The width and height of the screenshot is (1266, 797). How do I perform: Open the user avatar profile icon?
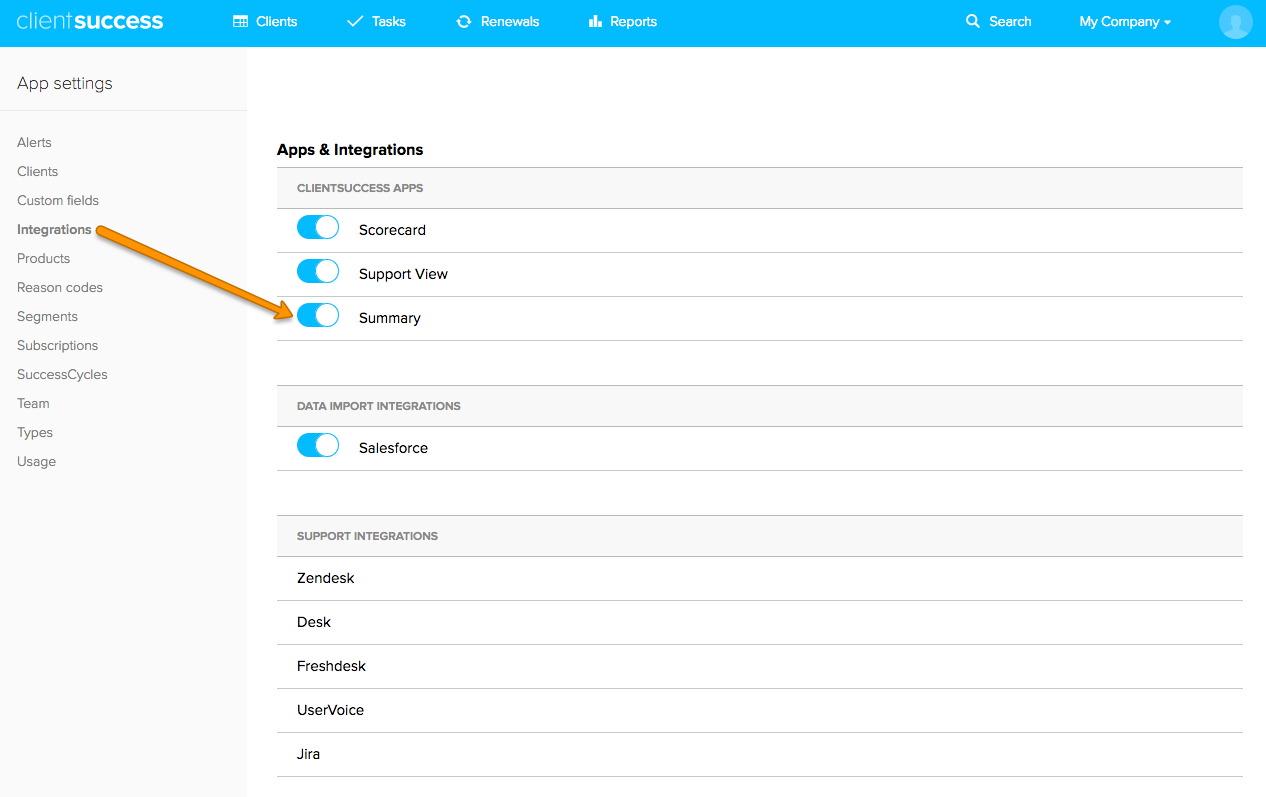click(x=1236, y=22)
